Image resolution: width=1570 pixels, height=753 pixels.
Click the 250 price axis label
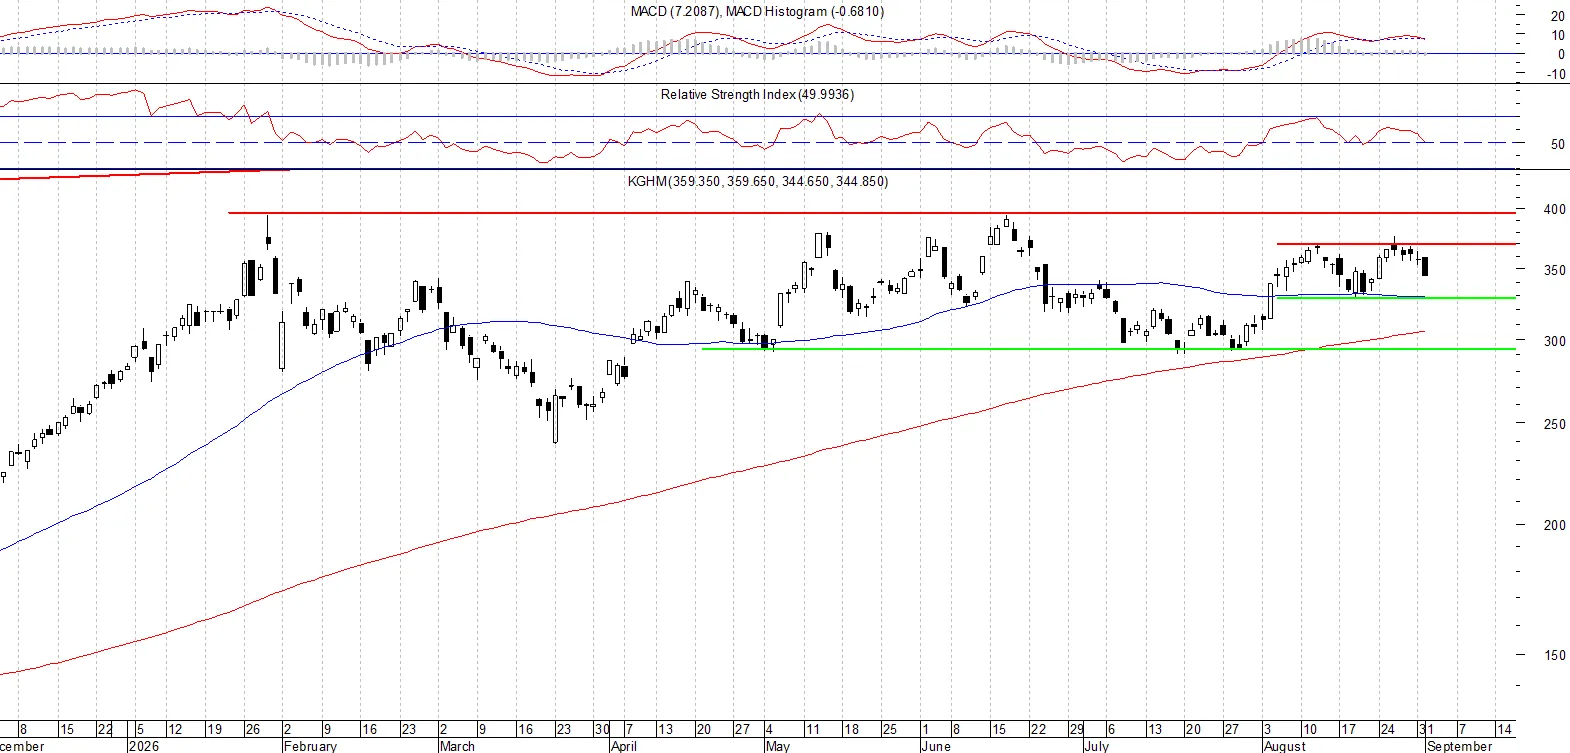(x=1554, y=424)
